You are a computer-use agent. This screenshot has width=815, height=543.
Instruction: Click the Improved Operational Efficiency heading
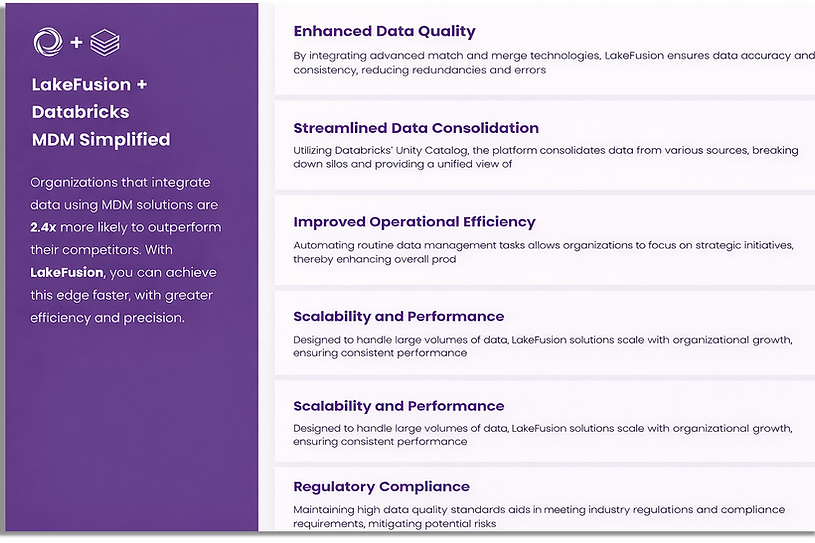click(414, 222)
